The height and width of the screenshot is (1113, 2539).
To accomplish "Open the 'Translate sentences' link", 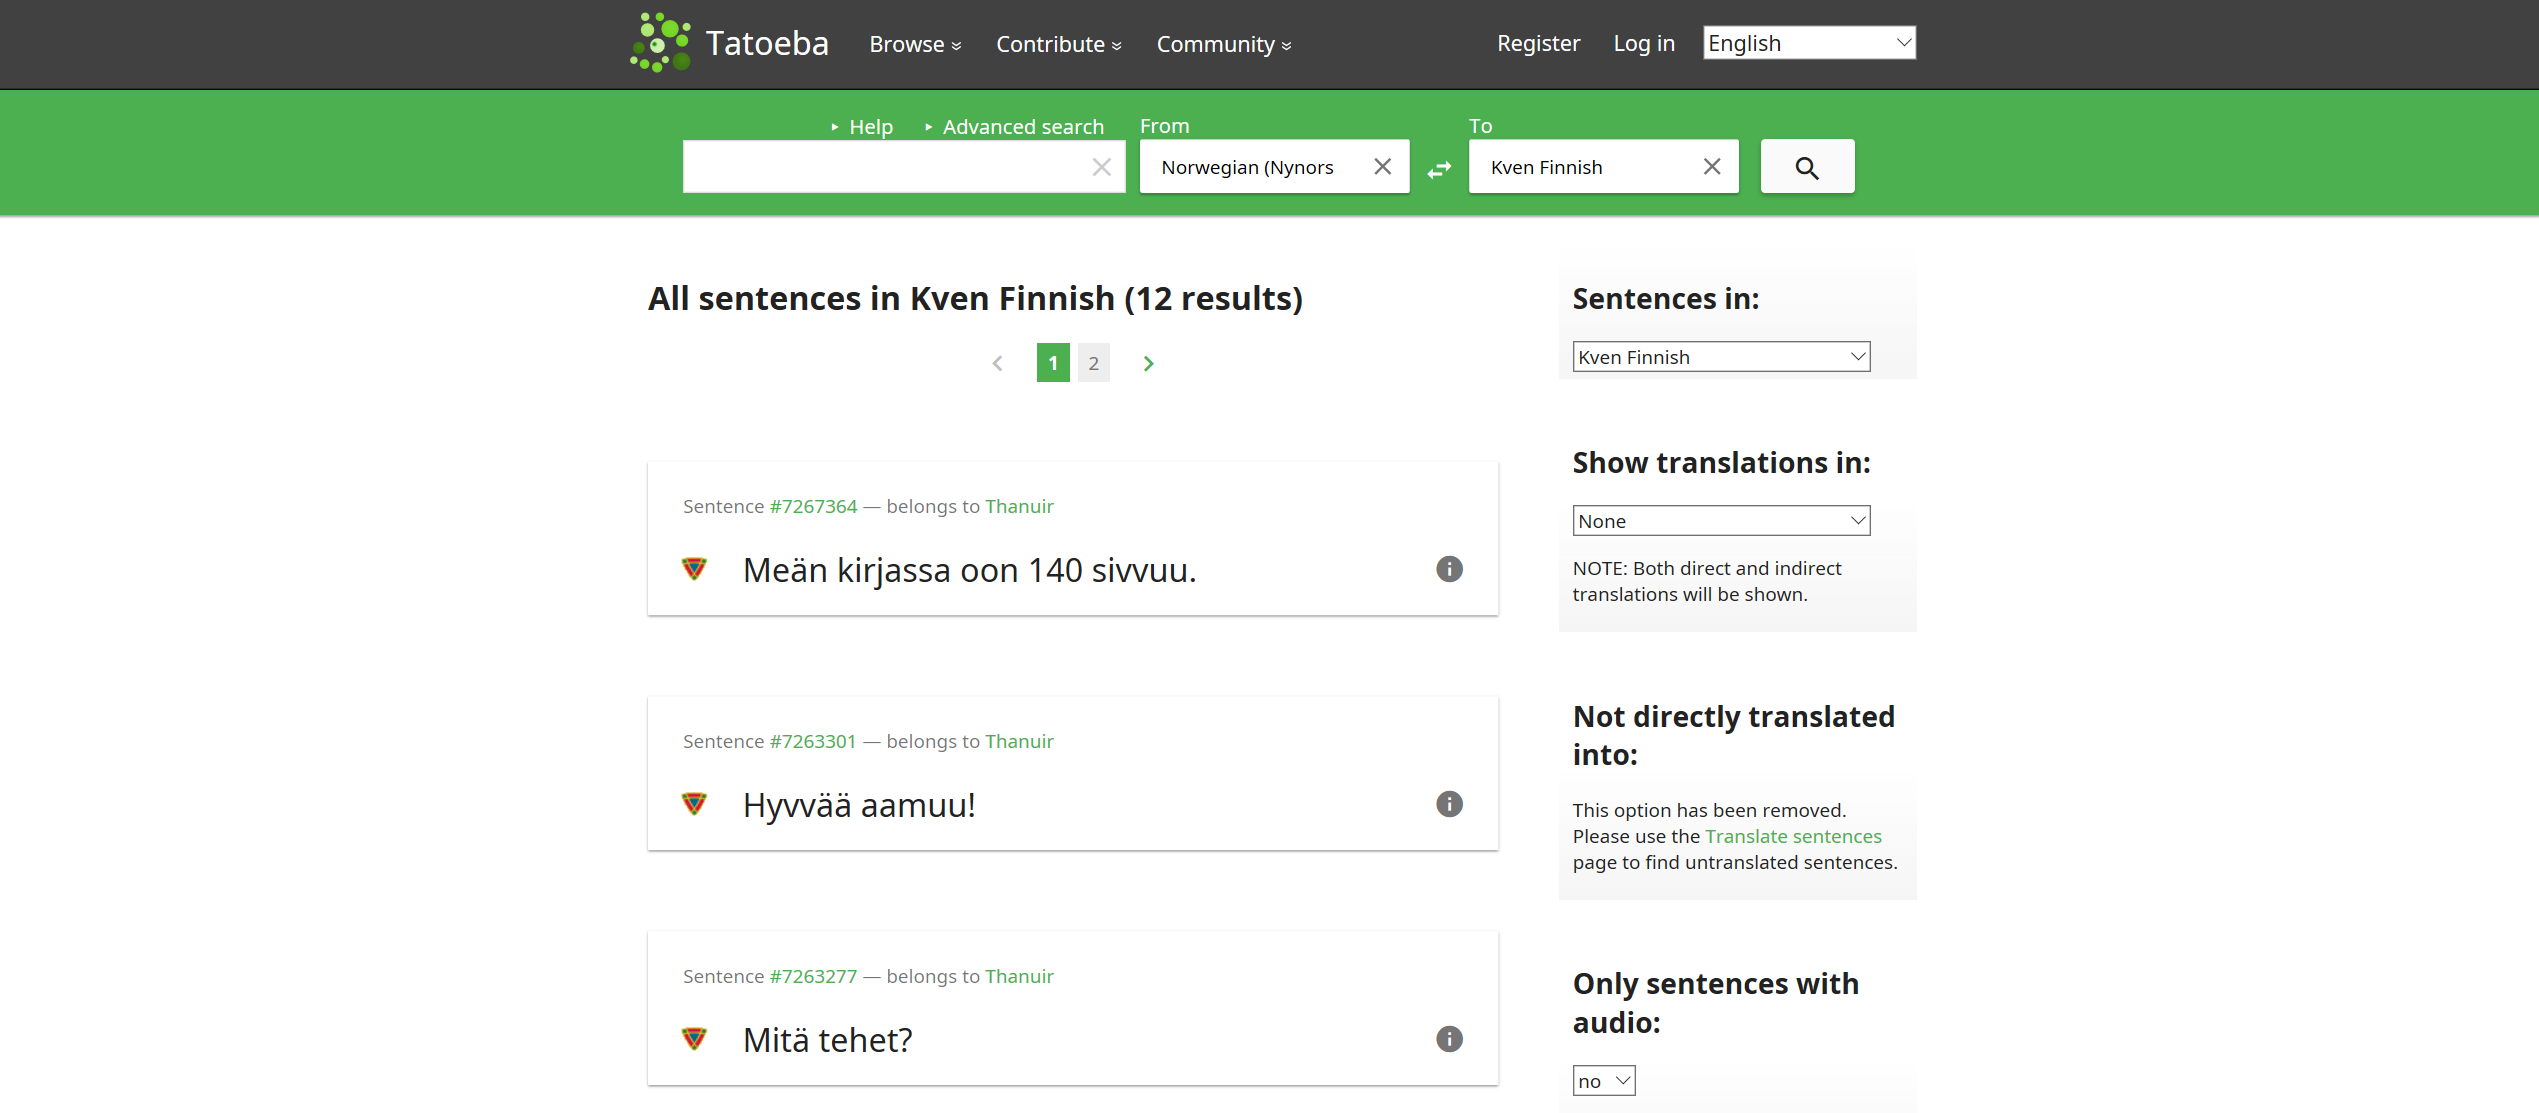I will pos(1792,836).
